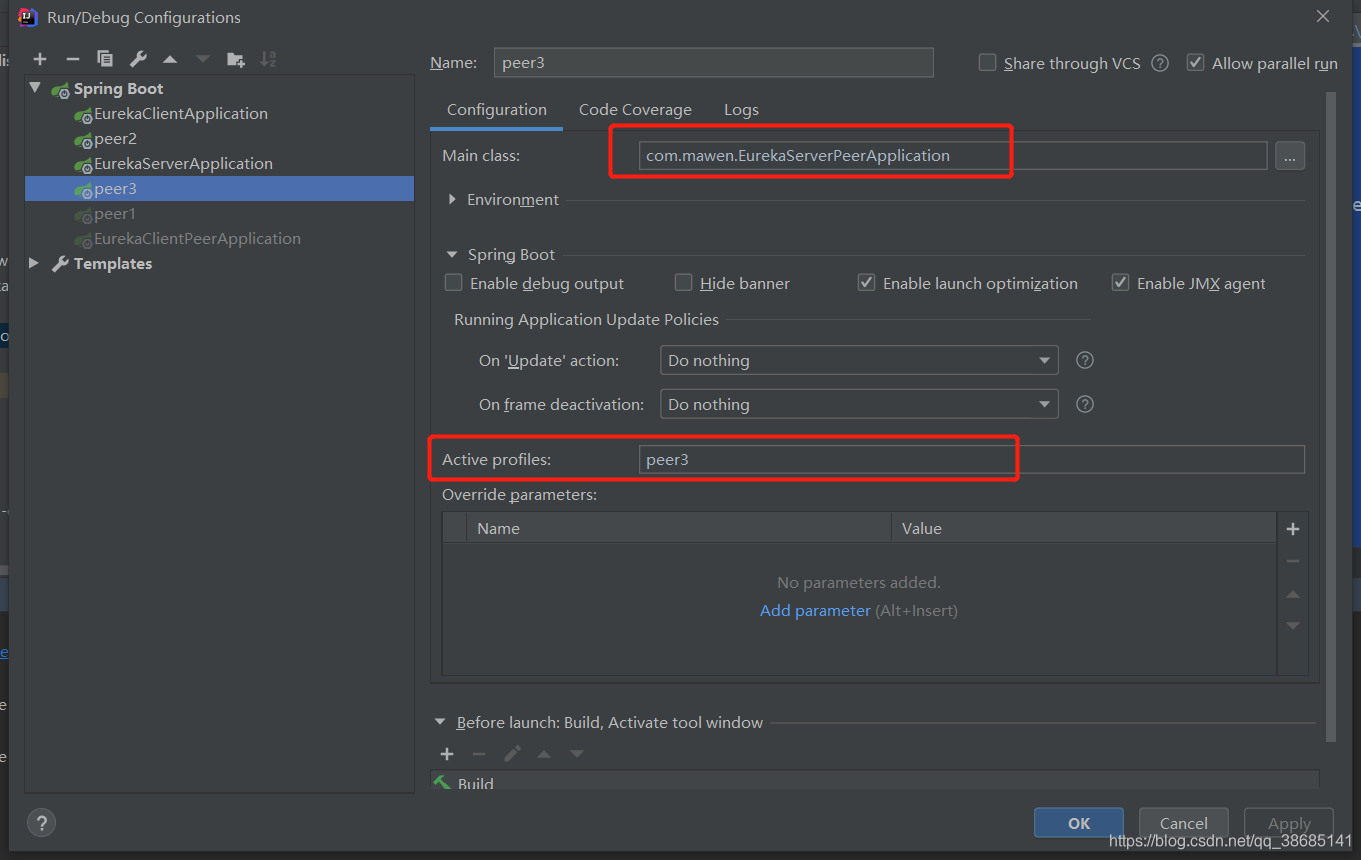Expand the Templates tree node

[x=35, y=263]
